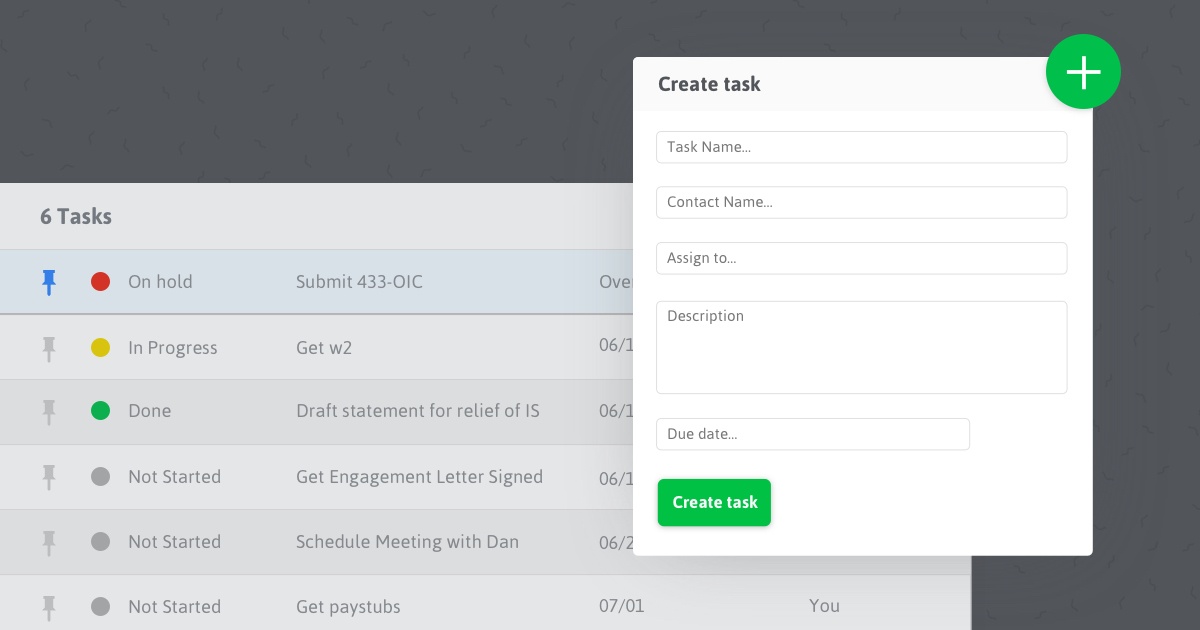Screen dimensions: 1200x630
Task: Click the yellow In Progress status dot
Action: click(x=100, y=348)
